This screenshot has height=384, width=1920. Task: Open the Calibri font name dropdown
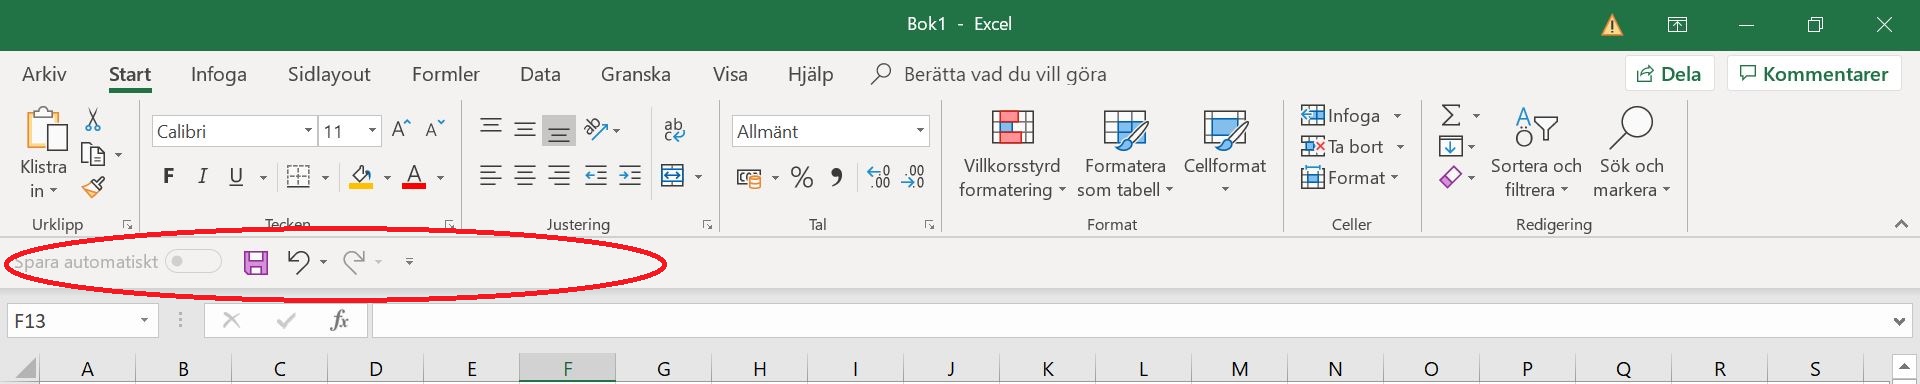[308, 131]
